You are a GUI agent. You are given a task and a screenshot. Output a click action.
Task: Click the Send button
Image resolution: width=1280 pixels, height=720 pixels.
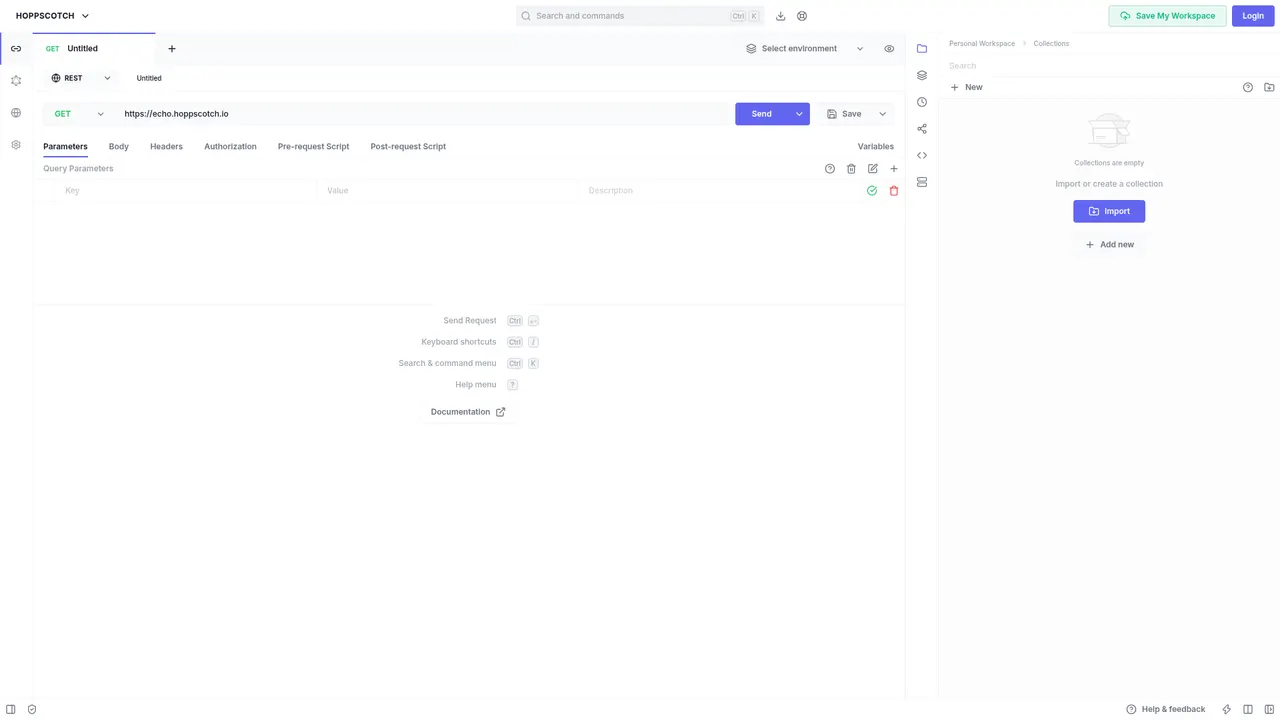(x=762, y=114)
